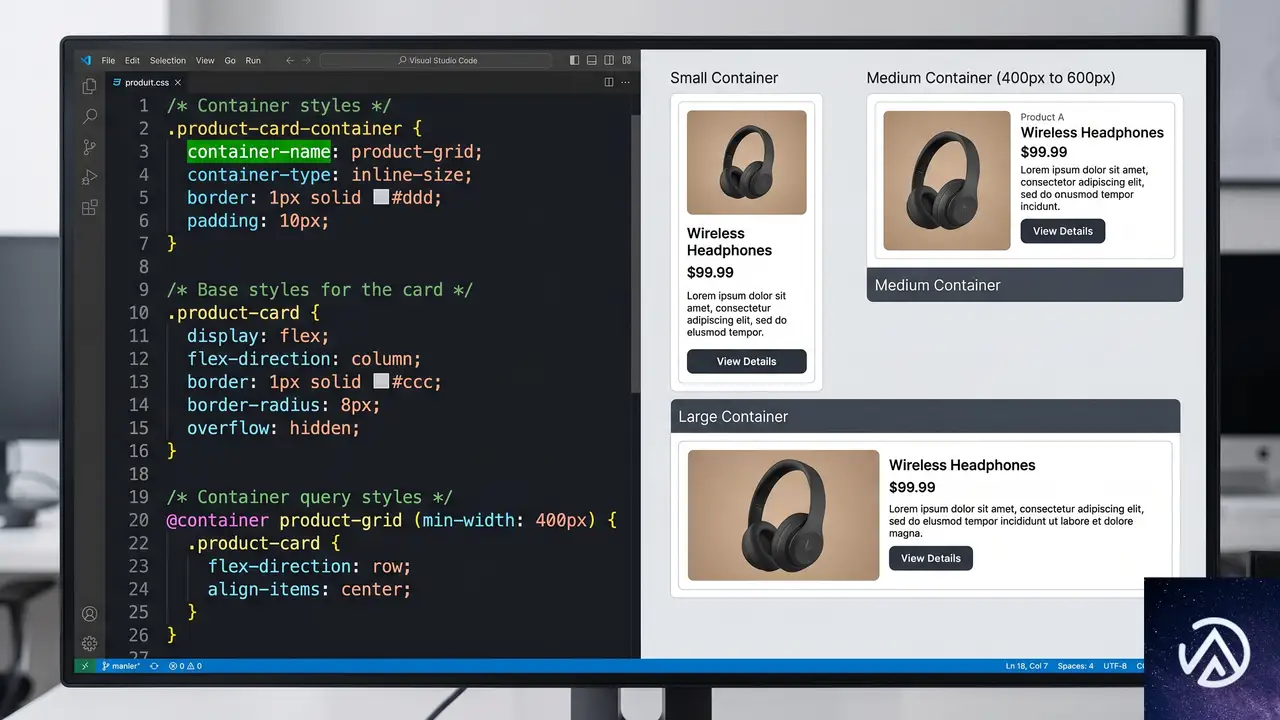The height and width of the screenshot is (720, 1280).
Task: Click the Wireless Headphones title in the small card
Action: coord(729,242)
